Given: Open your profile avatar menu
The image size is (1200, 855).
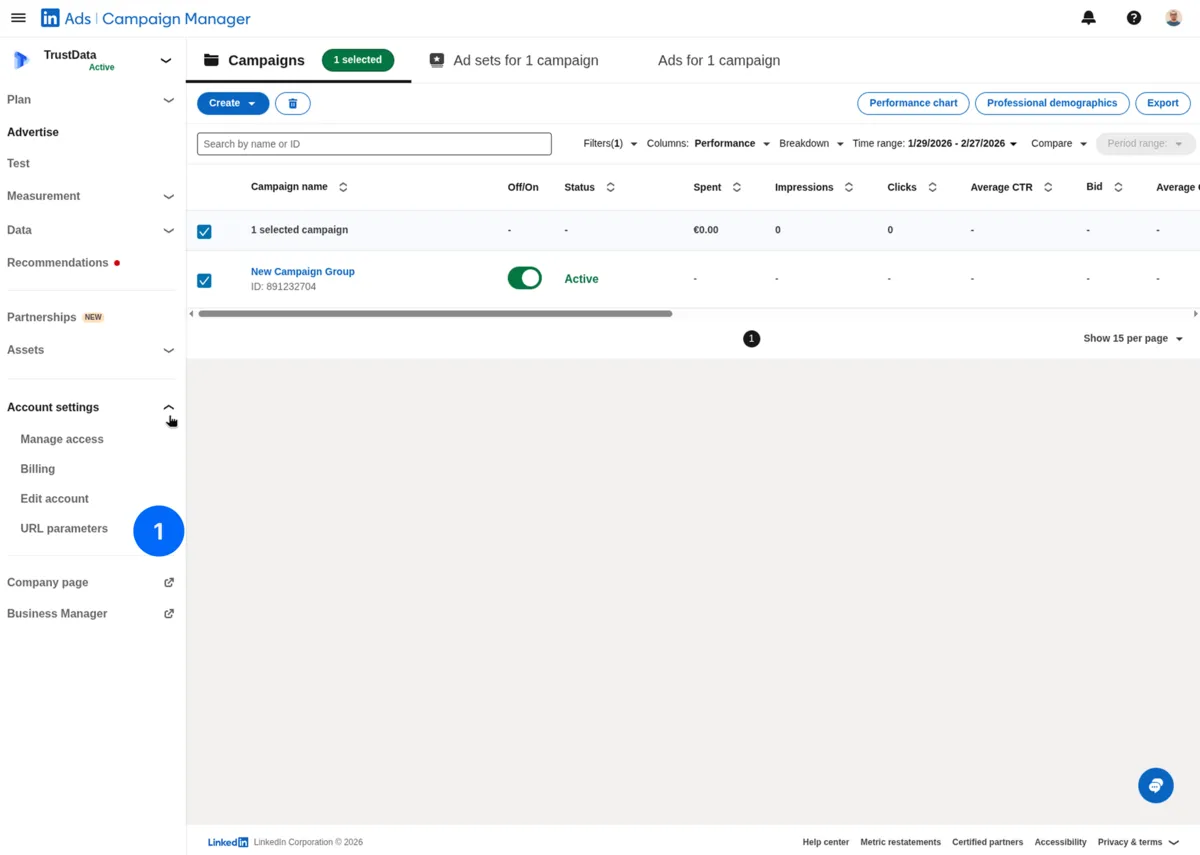Looking at the screenshot, I should pos(1173,17).
